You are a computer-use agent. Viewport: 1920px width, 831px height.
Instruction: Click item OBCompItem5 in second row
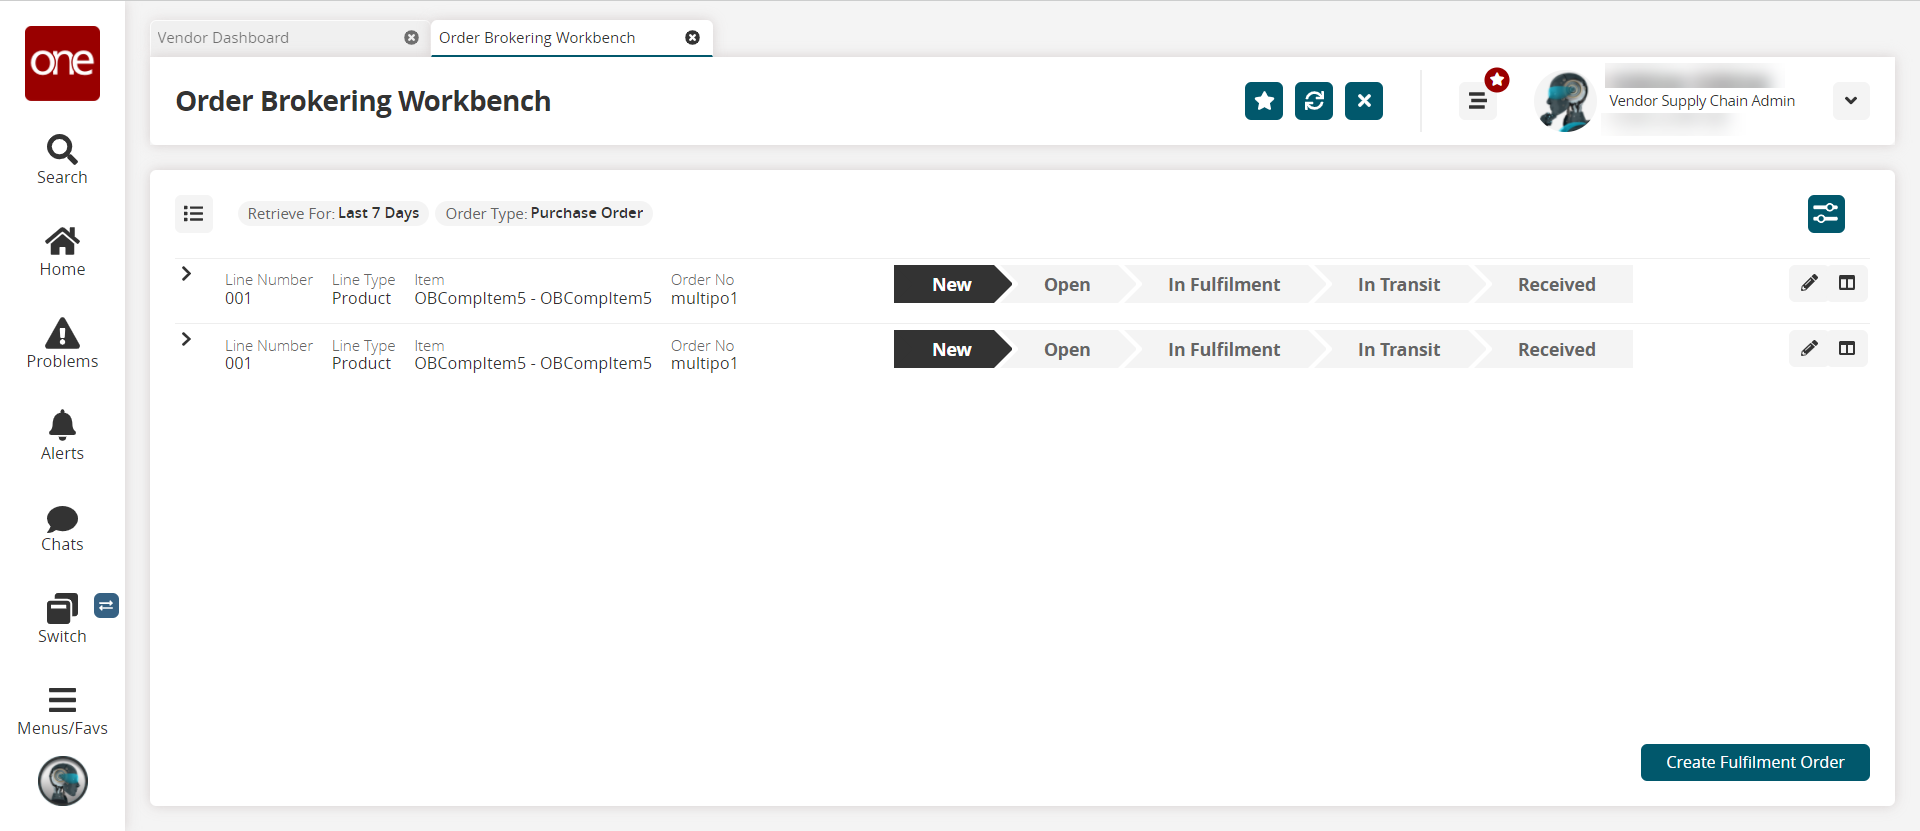coord(533,363)
